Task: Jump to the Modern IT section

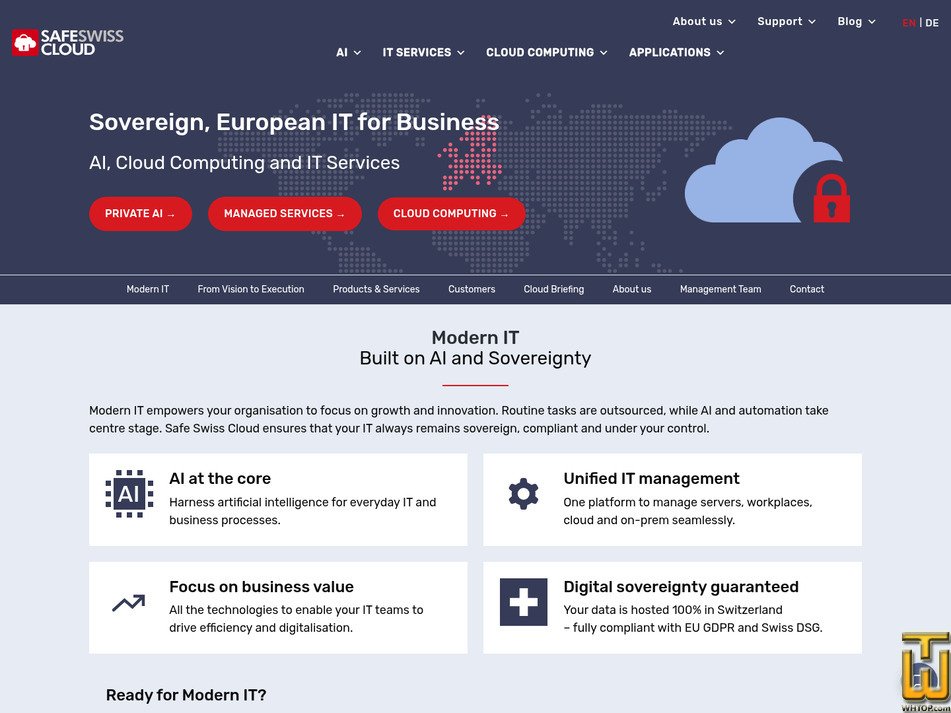Action: point(147,289)
